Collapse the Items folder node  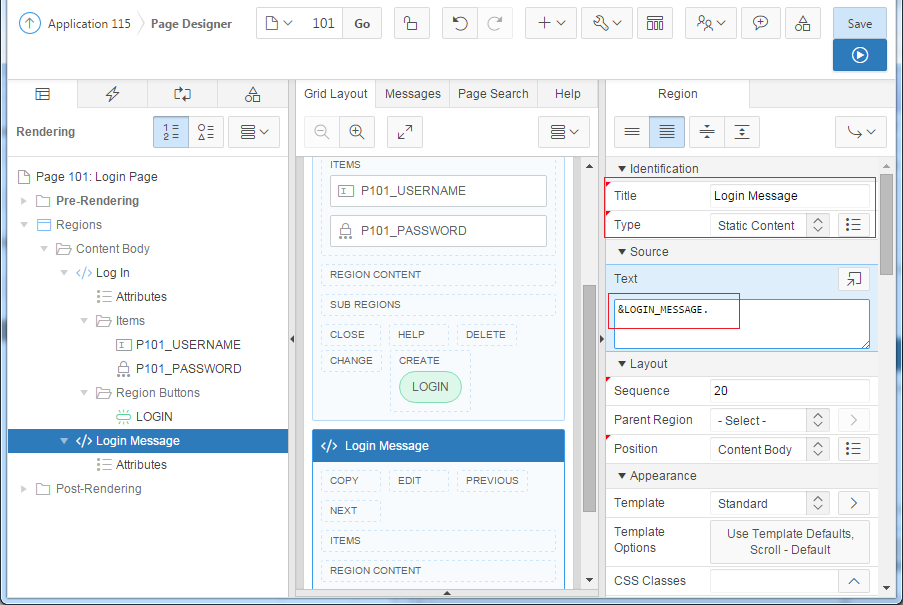click(84, 321)
